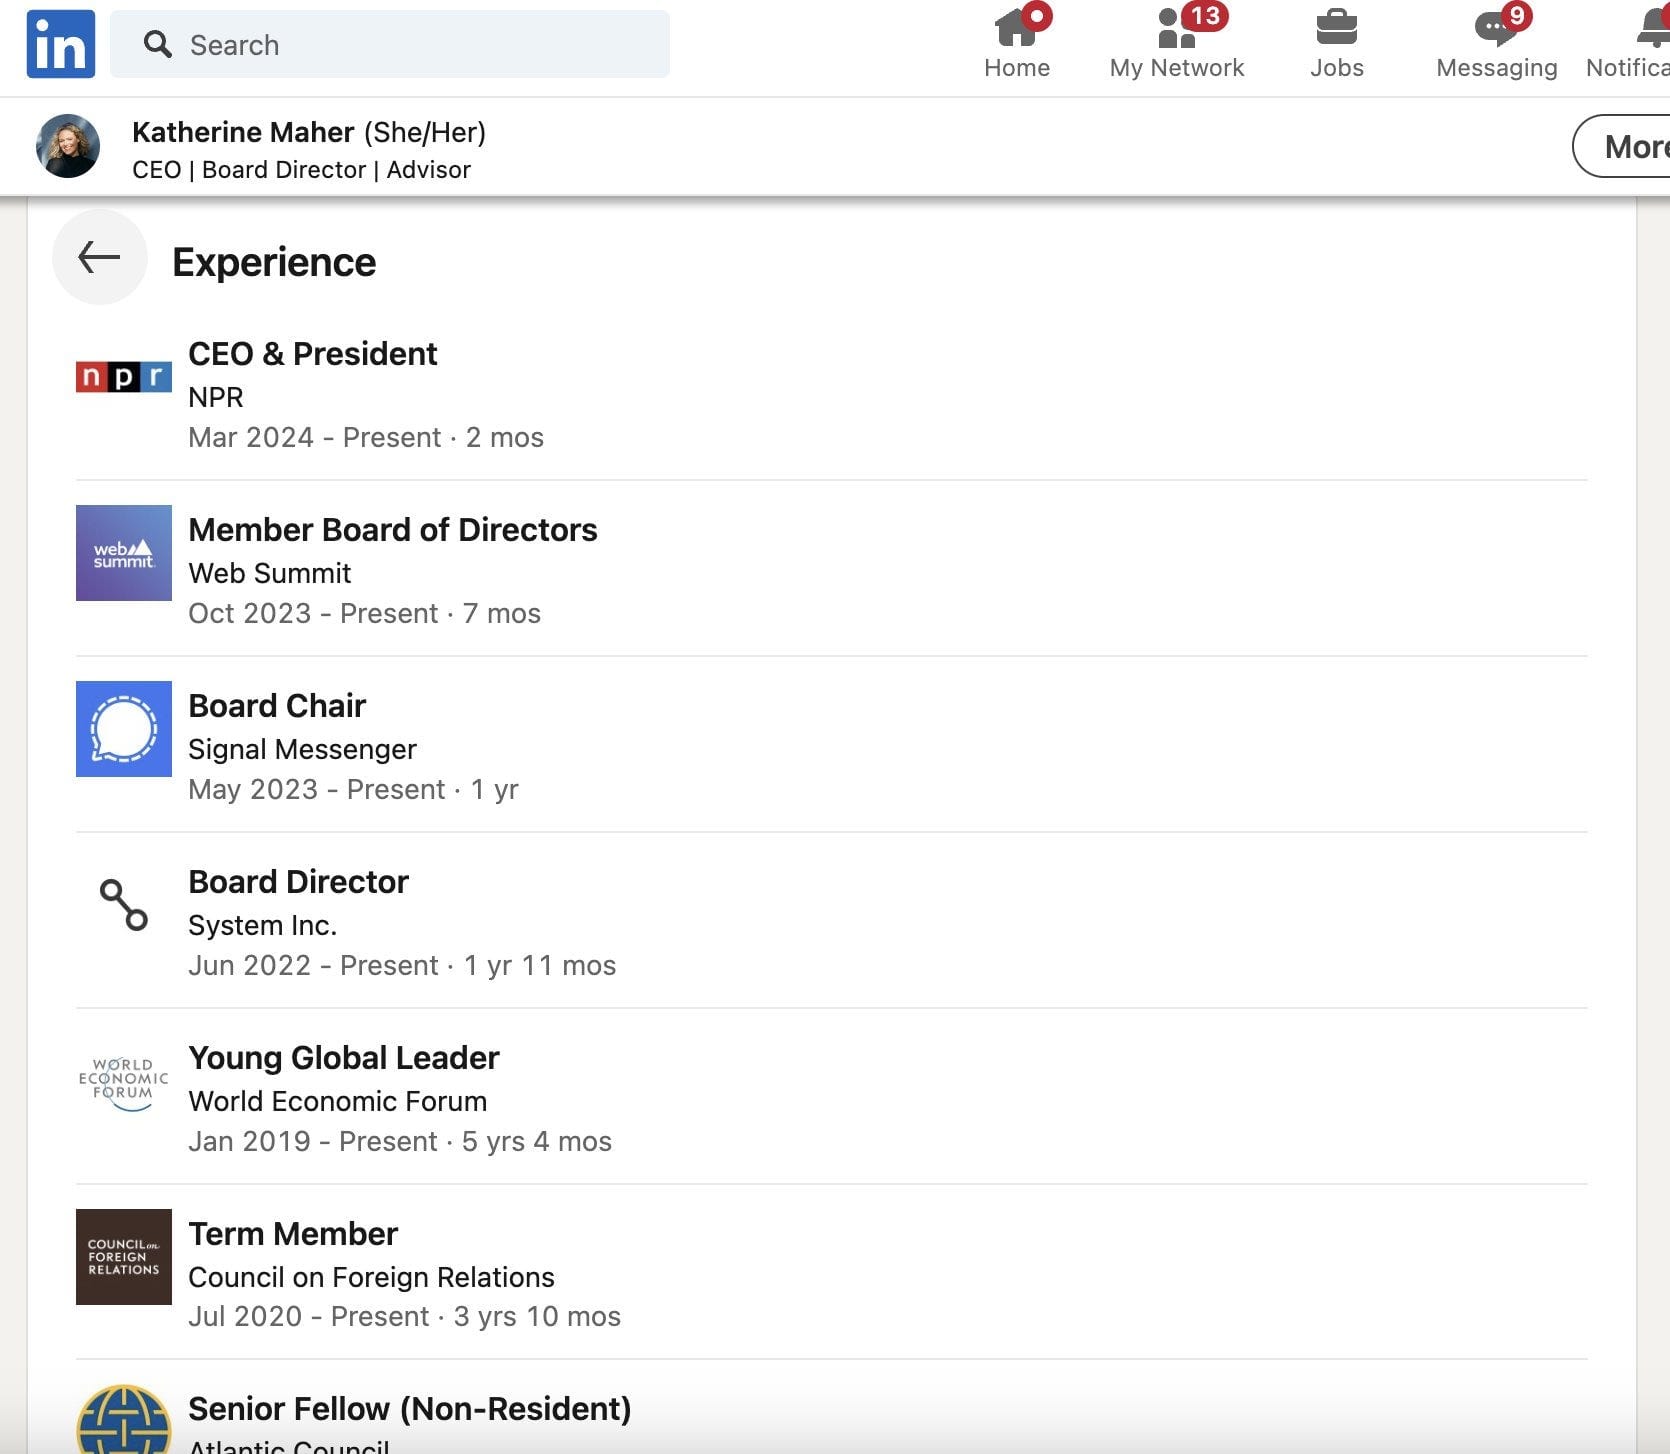Viewport: 1670px width, 1454px height.
Task: Click the Katherine Maher name link
Action: click(243, 132)
